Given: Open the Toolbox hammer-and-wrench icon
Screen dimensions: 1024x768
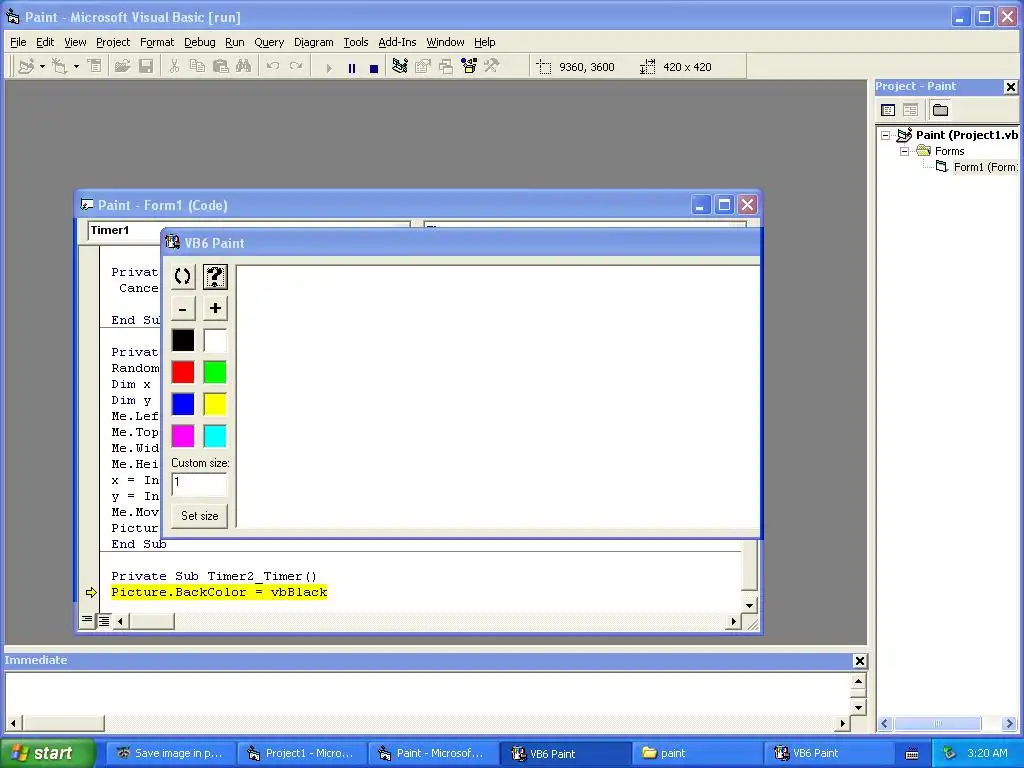Looking at the screenshot, I should coord(491,67).
